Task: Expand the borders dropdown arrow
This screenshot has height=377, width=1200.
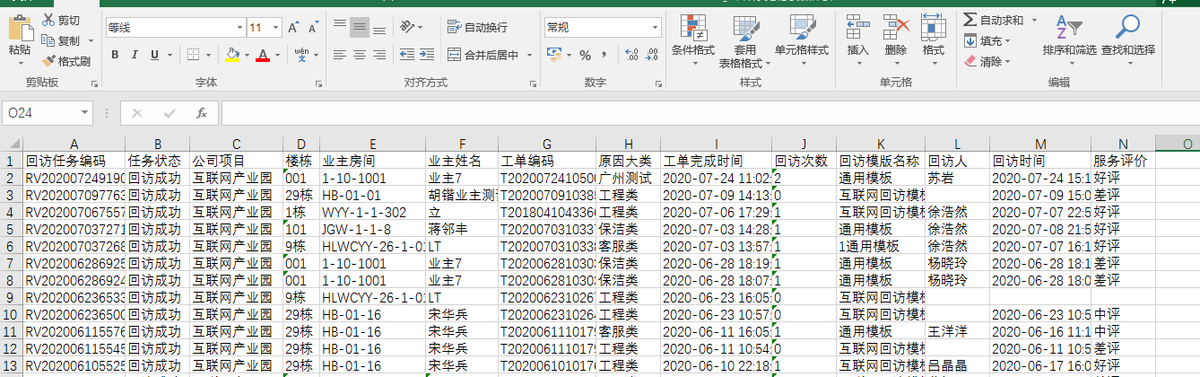Action: click(x=209, y=54)
